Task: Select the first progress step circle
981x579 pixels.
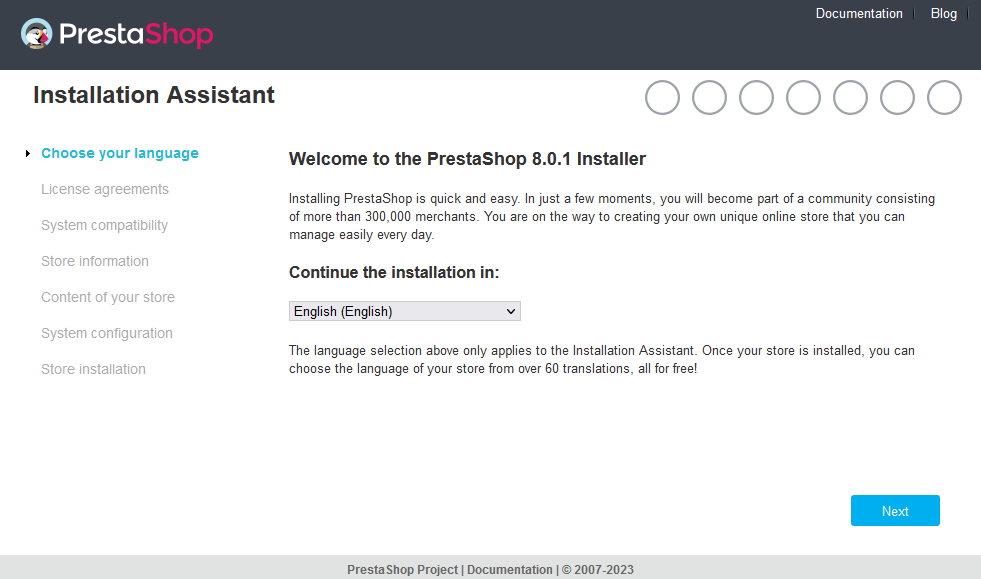Action: click(x=662, y=97)
